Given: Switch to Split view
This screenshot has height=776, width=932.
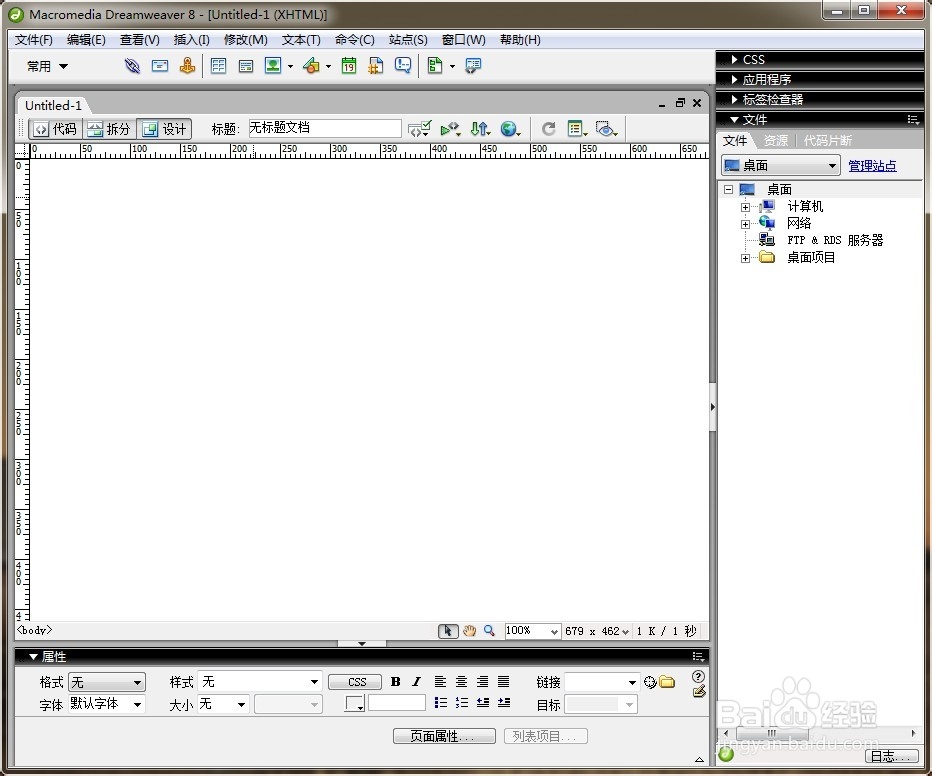Looking at the screenshot, I should 109,129.
